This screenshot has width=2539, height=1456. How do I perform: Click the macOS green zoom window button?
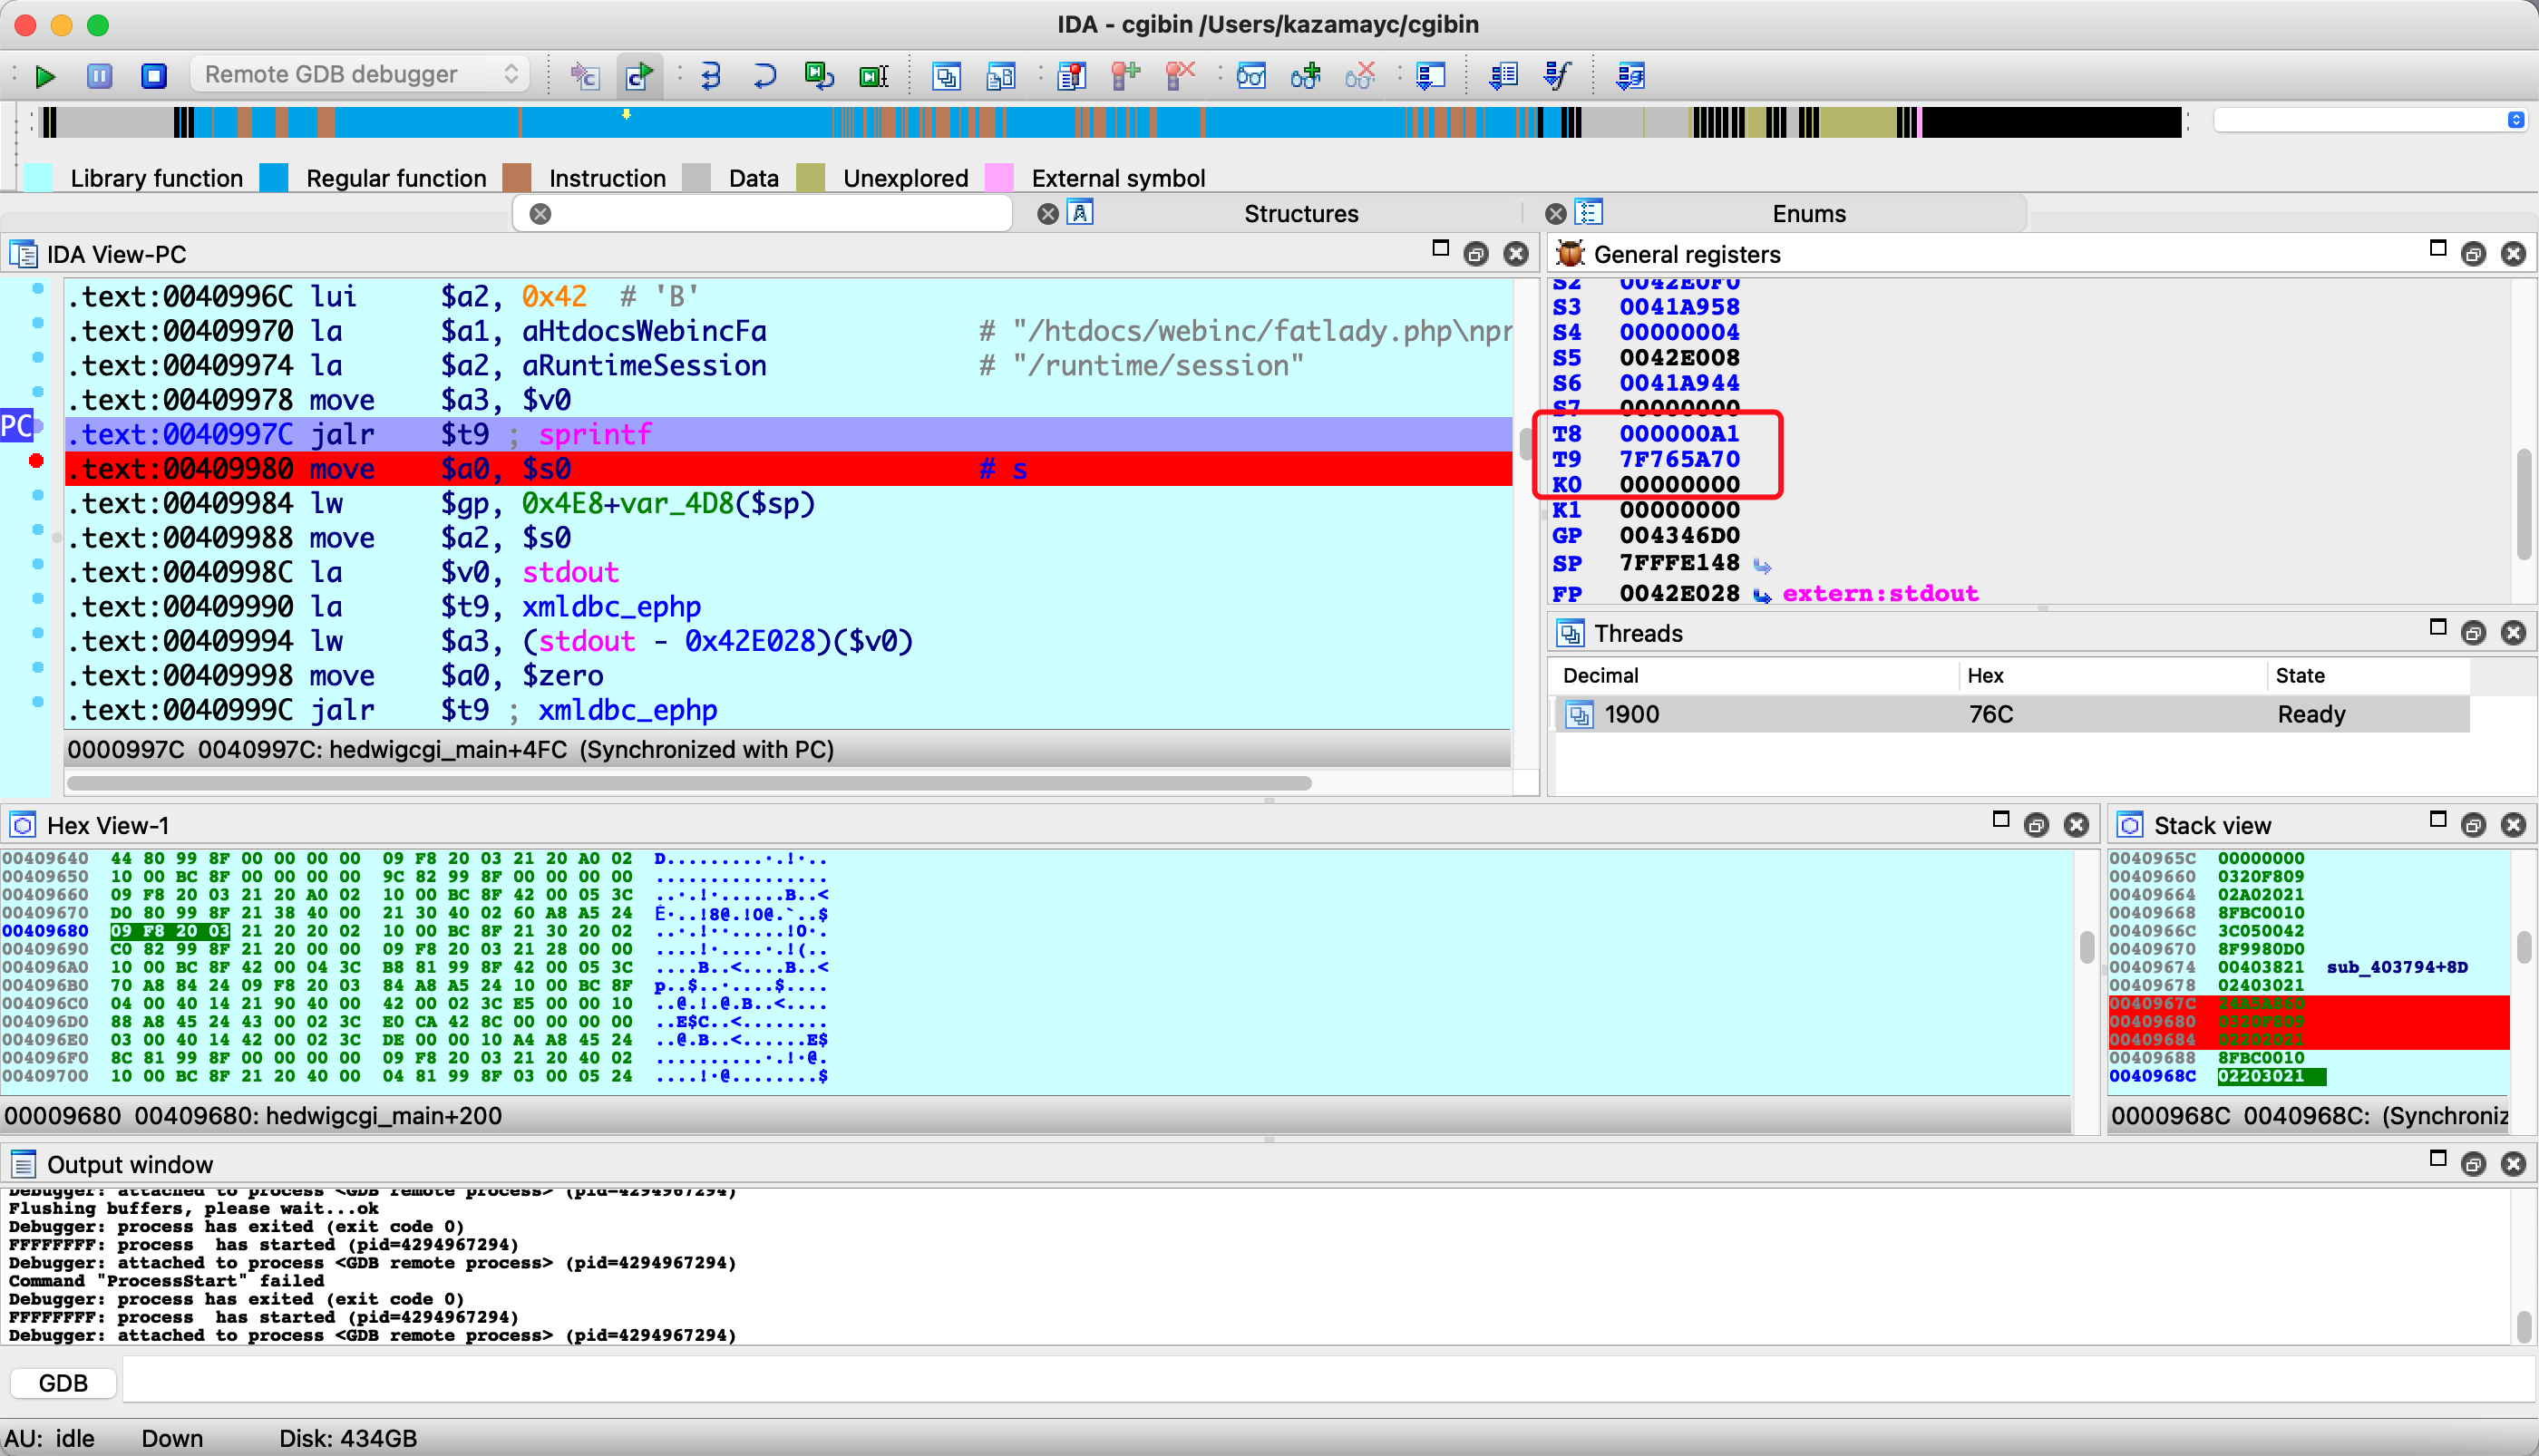(98, 25)
